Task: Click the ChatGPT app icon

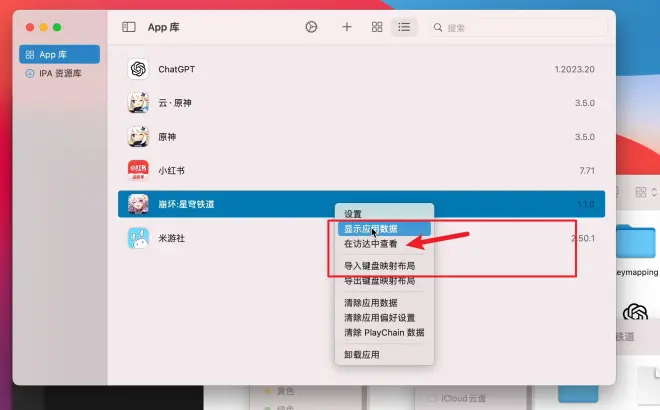Action: point(138,69)
